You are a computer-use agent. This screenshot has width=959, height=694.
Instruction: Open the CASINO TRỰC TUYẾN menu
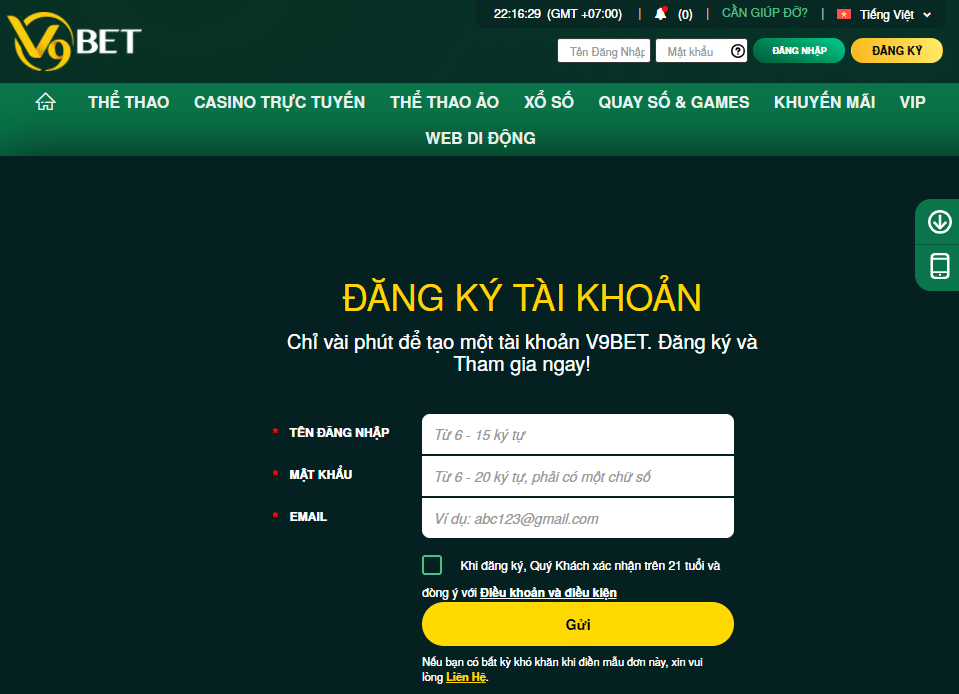point(280,102)
